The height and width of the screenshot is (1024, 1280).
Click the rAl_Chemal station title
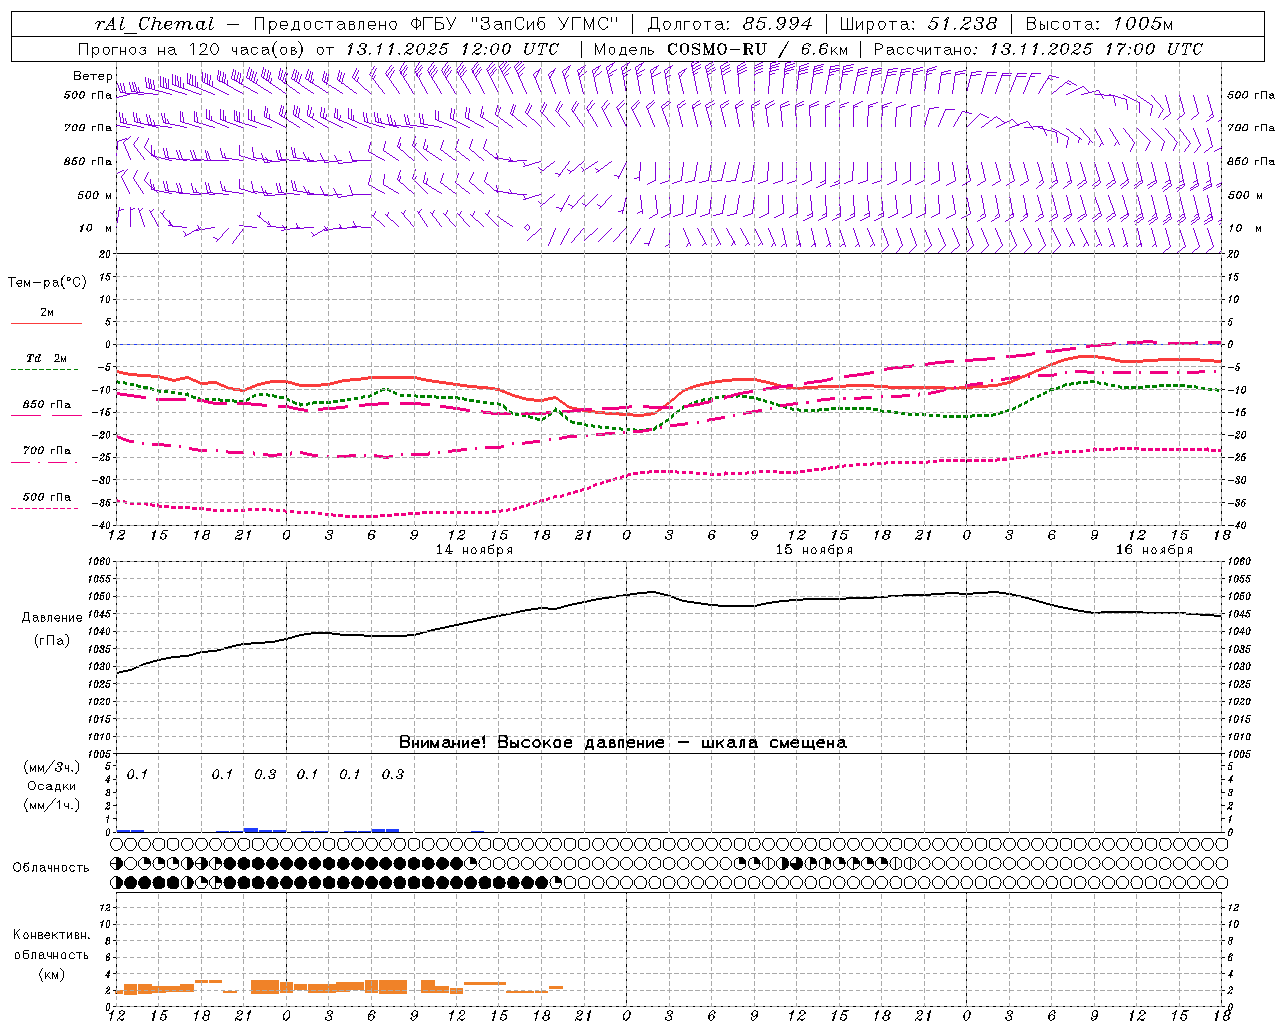(154, 24)
